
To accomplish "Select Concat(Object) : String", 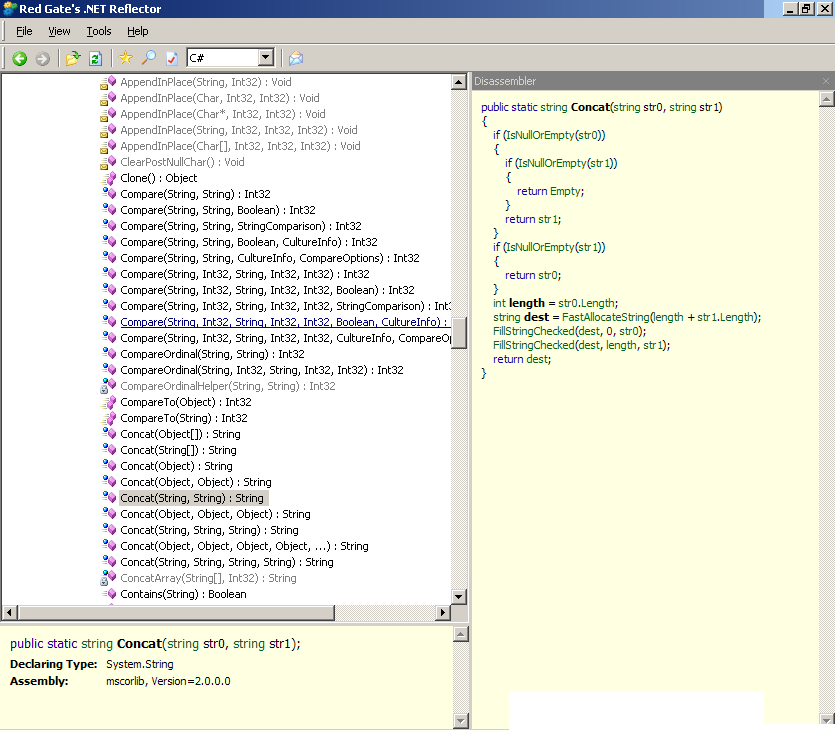I will 176,466.
